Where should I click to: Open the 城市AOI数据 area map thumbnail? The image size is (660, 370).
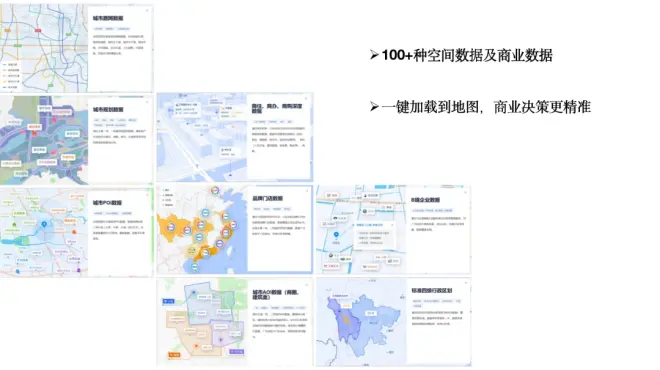point(202,322)
